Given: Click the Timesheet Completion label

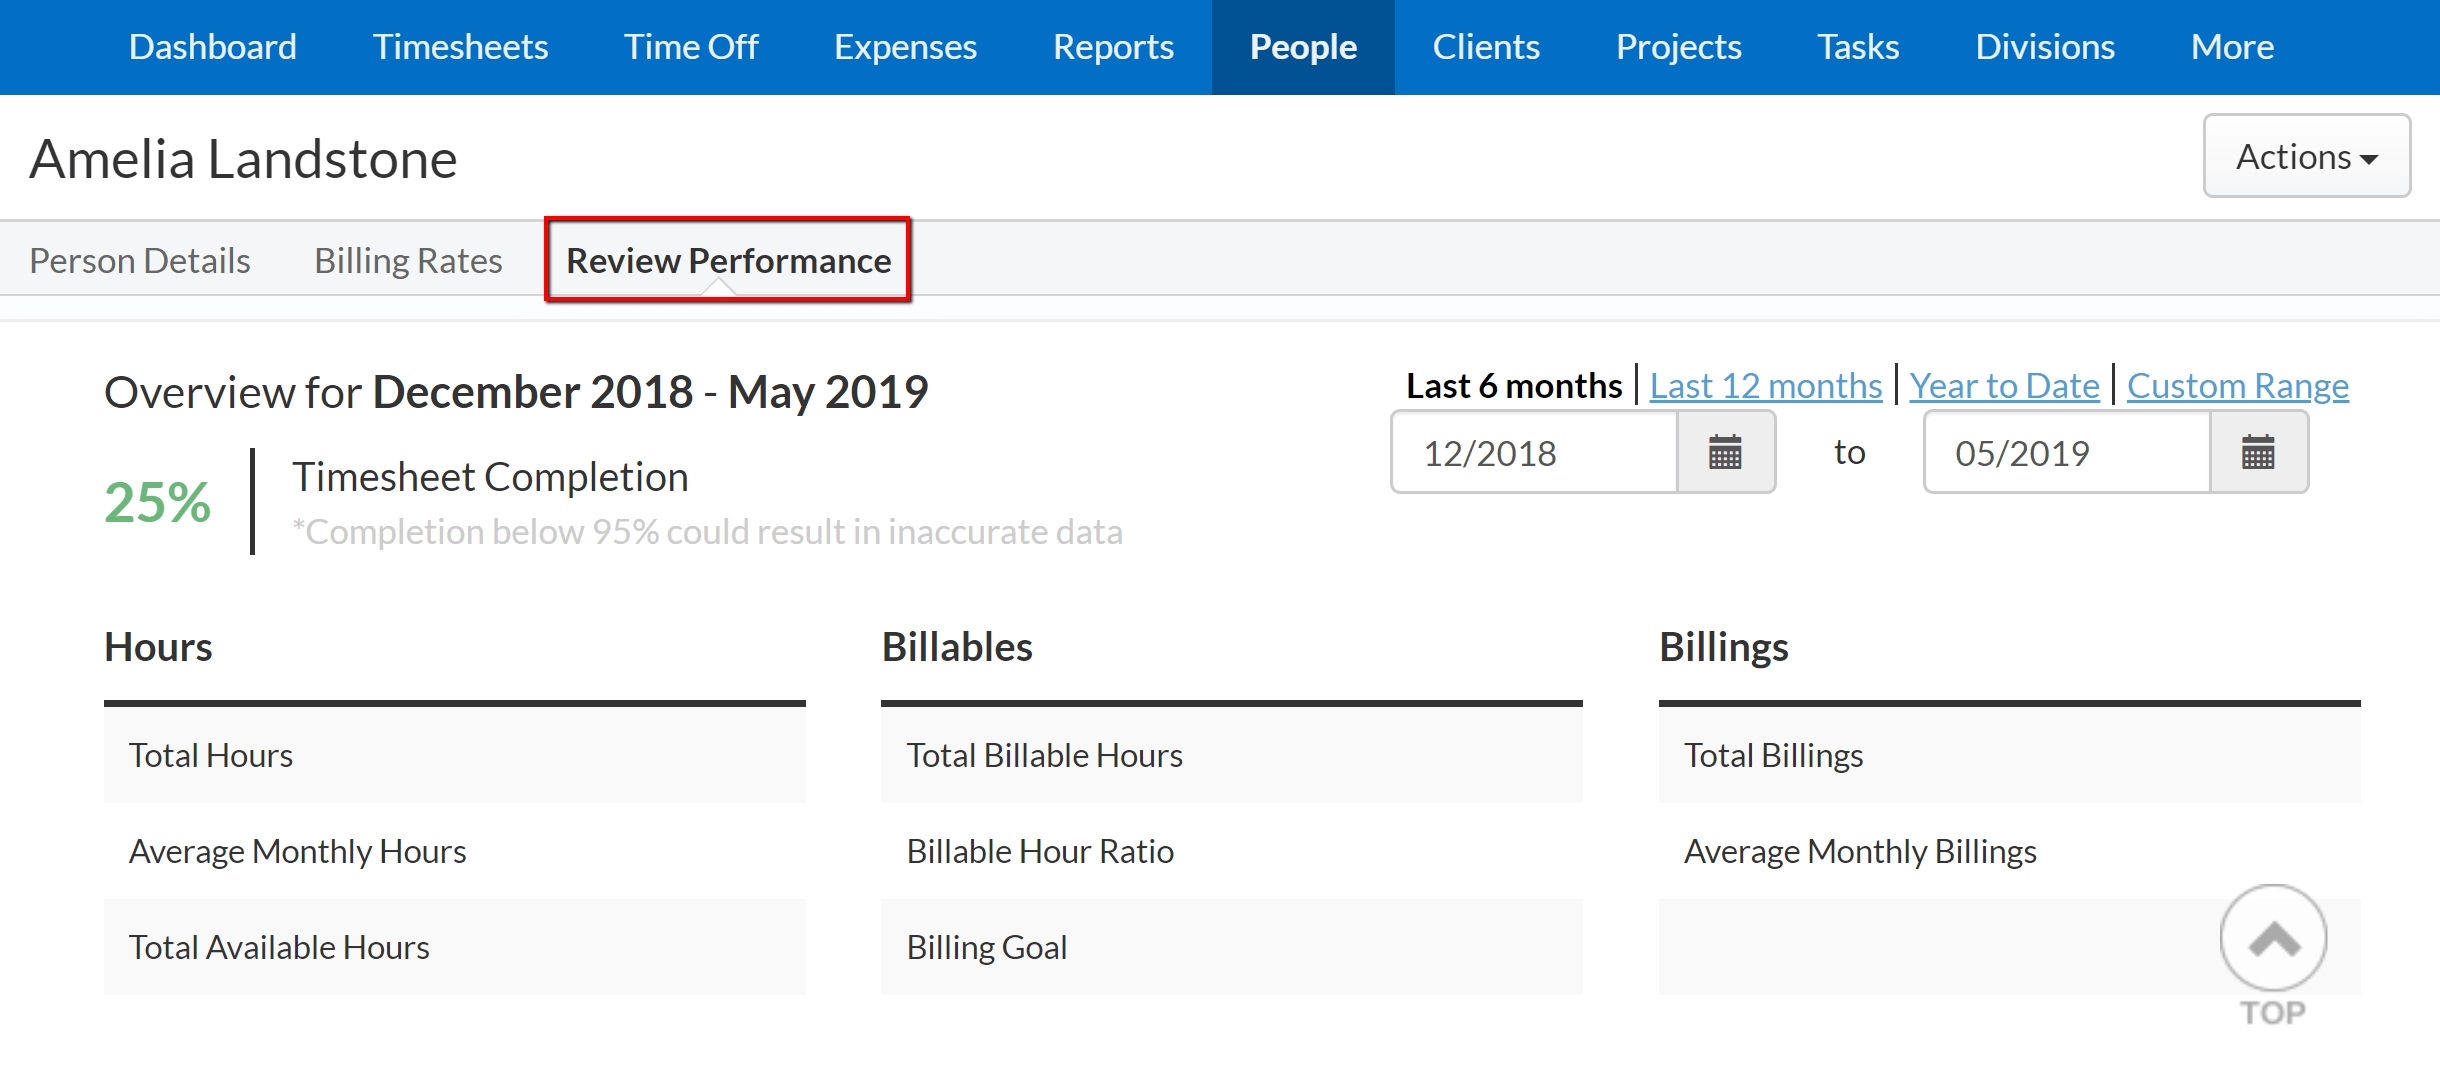Looking at the screenshot, I should (x=490, y=477).
